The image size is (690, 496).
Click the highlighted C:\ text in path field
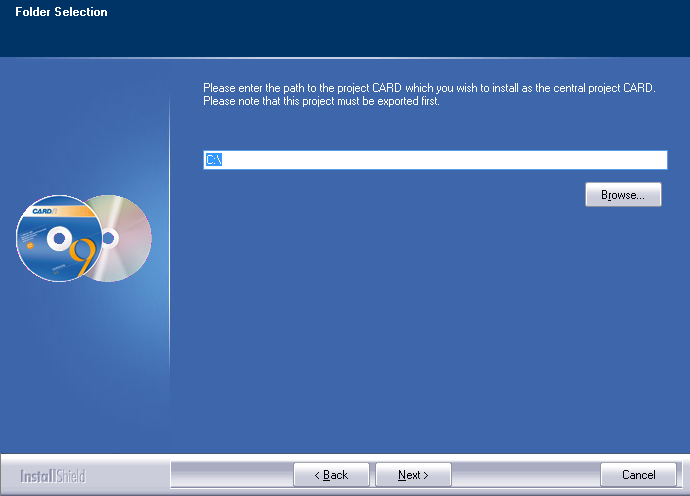(x=213, y=160)
